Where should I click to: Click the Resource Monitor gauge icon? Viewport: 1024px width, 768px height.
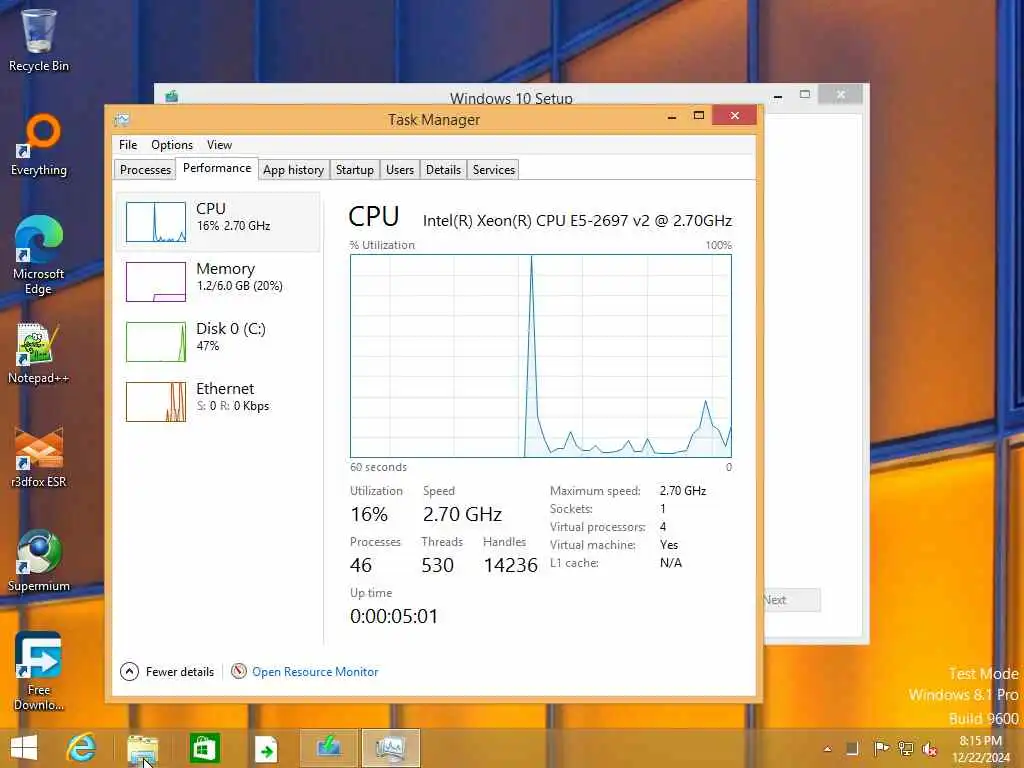pyautogui.click(x=239, y=671)
